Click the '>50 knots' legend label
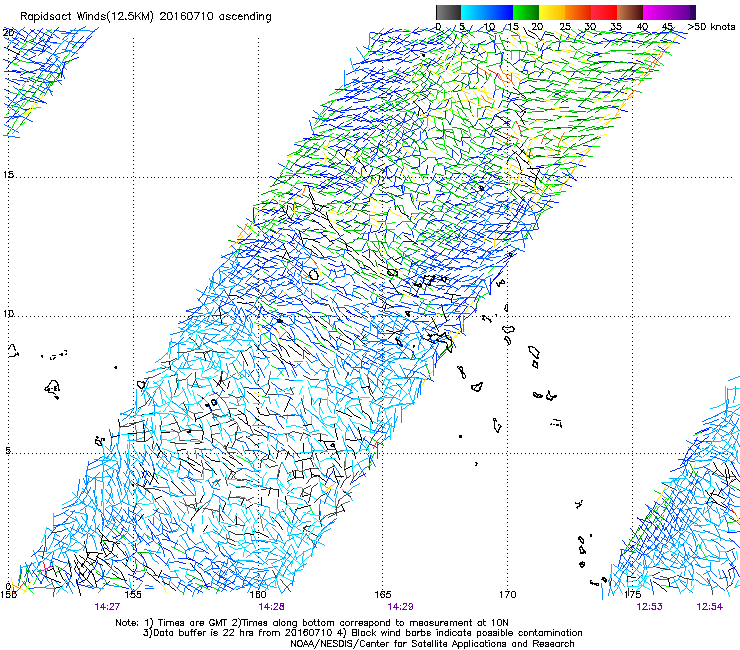Screen dimensions: 740x650 pos(711,26)
